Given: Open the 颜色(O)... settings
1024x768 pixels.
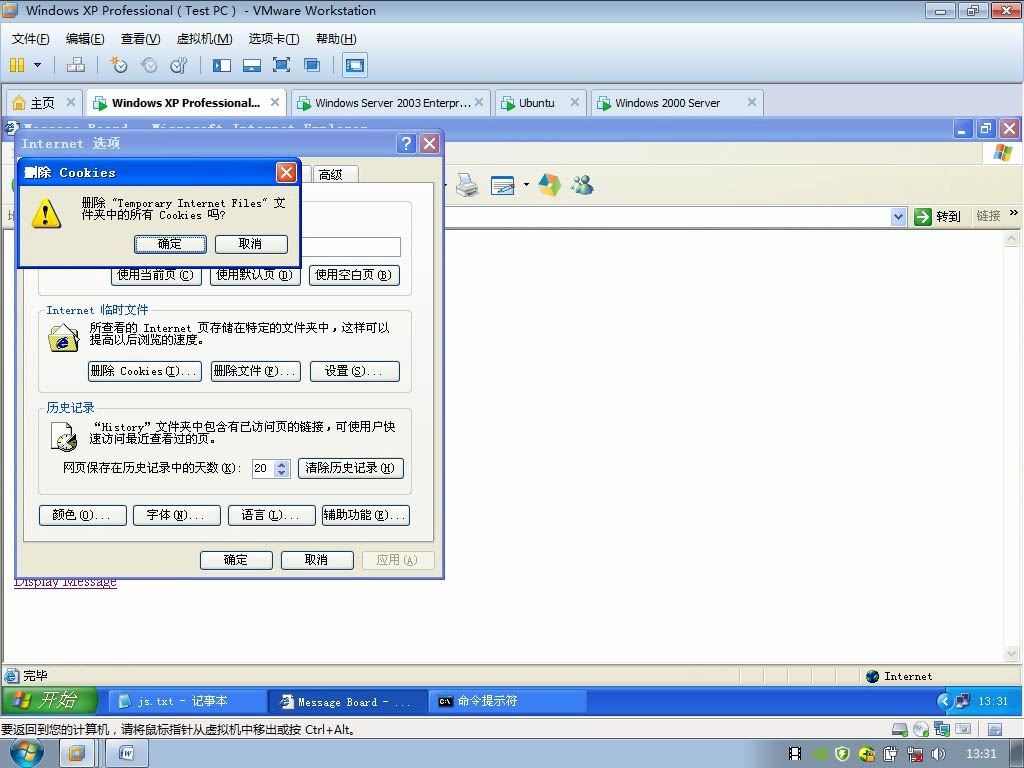Looking at the screenshot, I should click(82, 515).
